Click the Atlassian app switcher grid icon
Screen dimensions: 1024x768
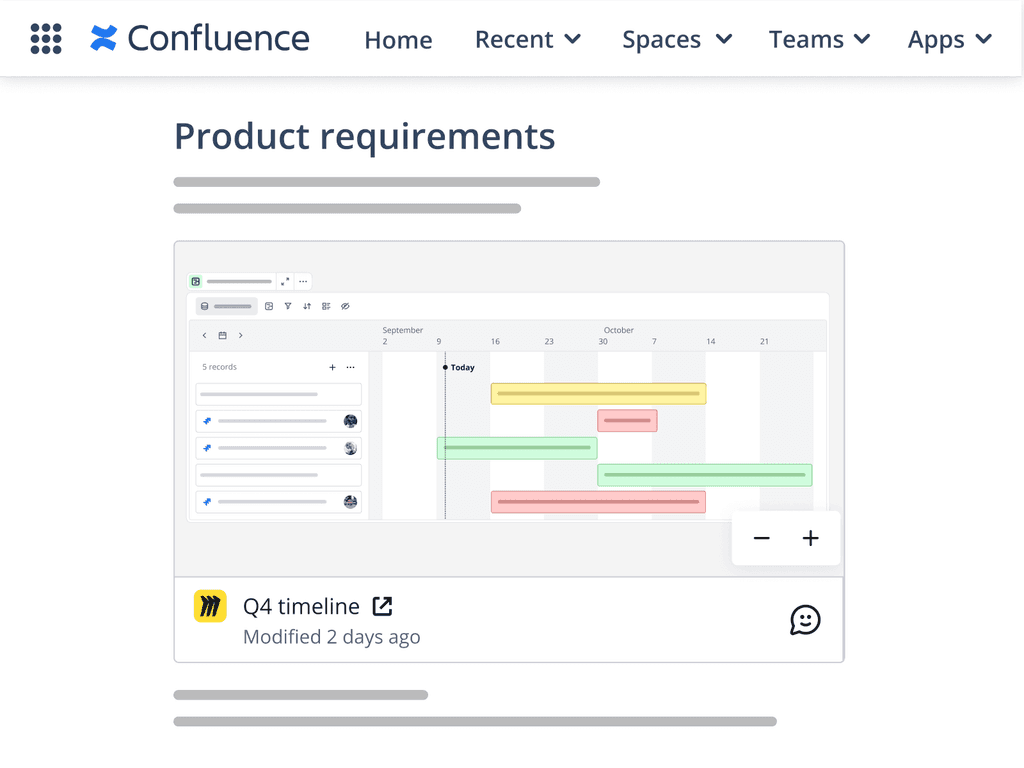tap(46, 39)
